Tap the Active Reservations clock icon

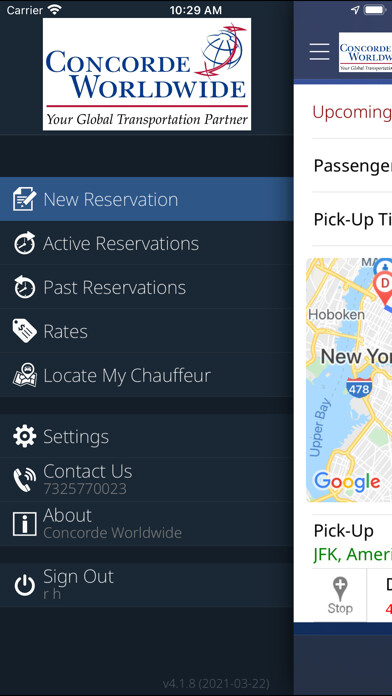(x=24, y=243)
